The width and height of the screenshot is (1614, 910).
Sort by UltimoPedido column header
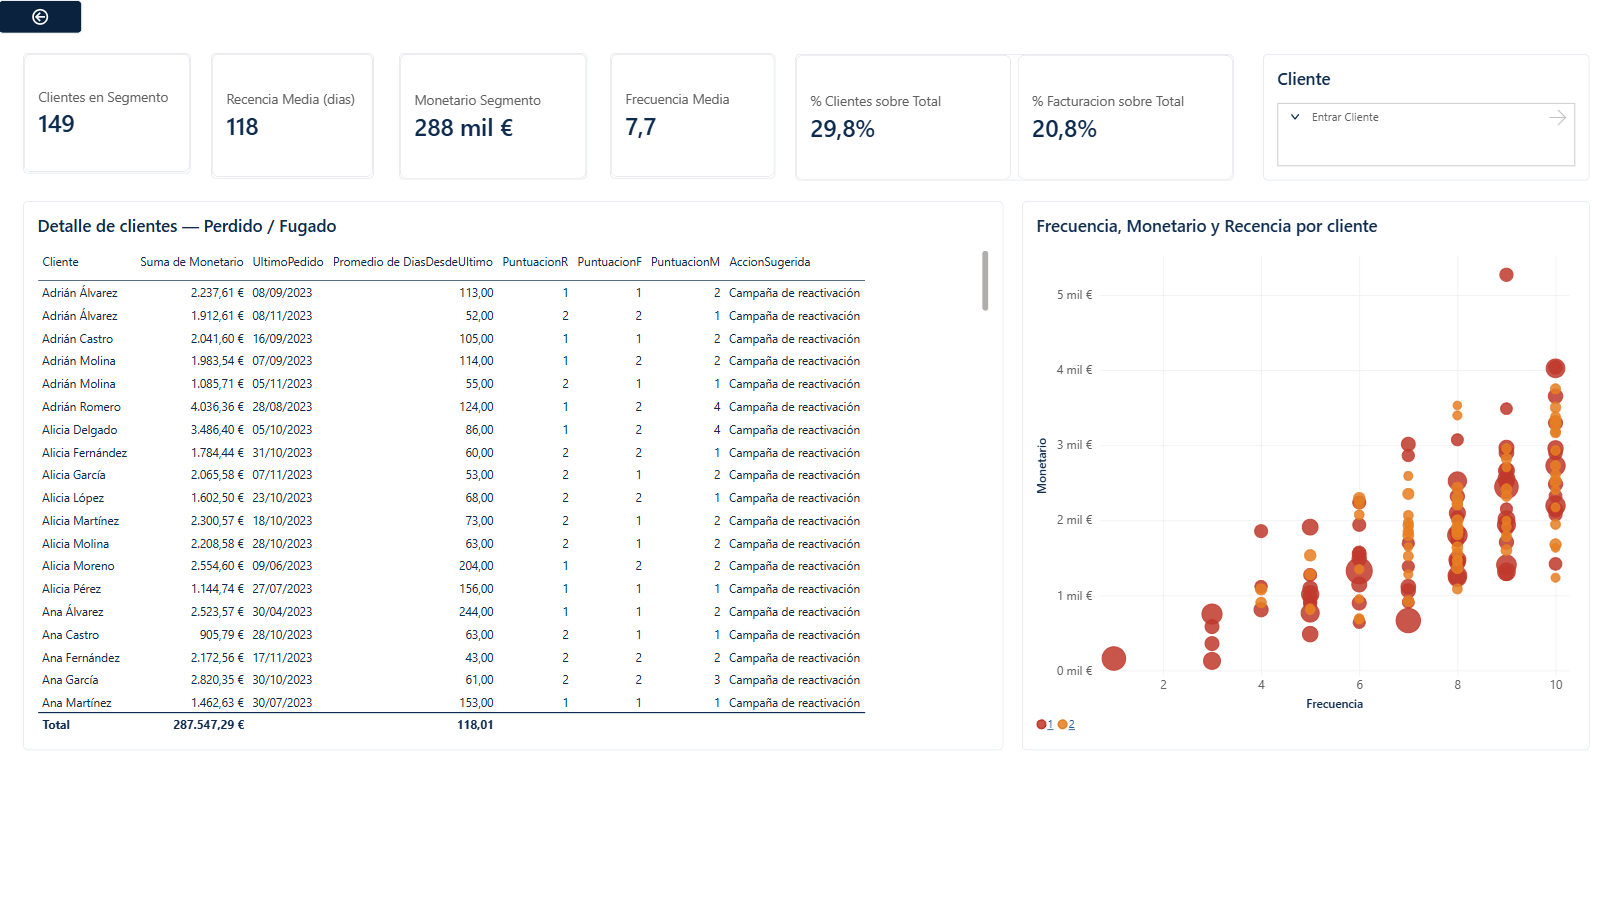coord(288,262)
